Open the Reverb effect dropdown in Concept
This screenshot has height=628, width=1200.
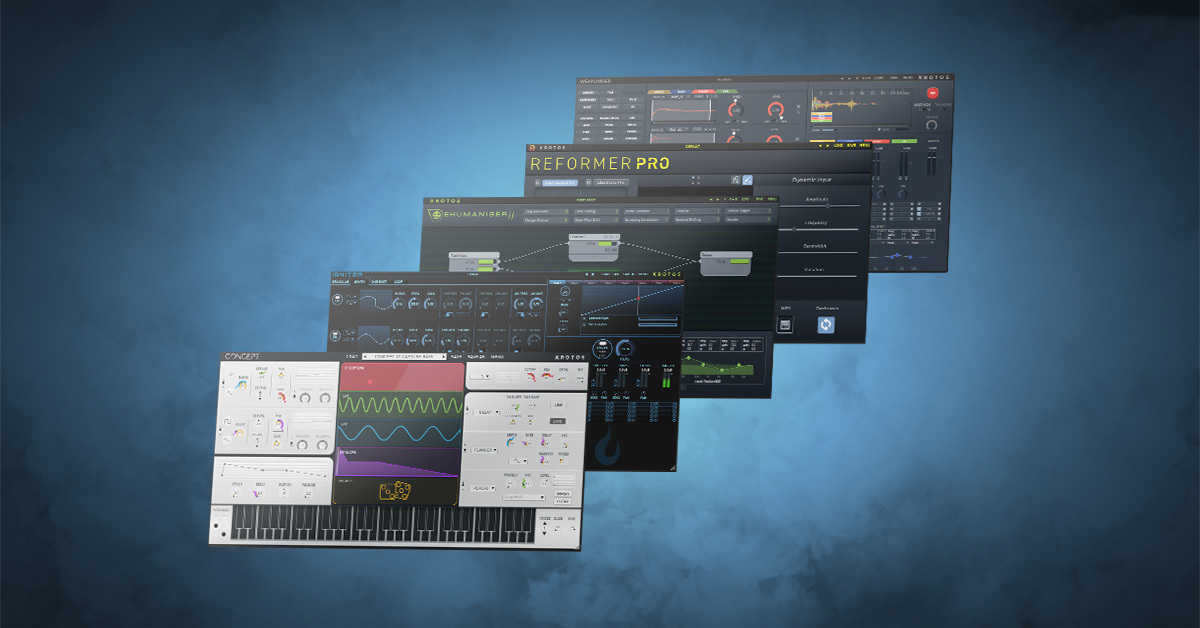(x=483, y=488)
